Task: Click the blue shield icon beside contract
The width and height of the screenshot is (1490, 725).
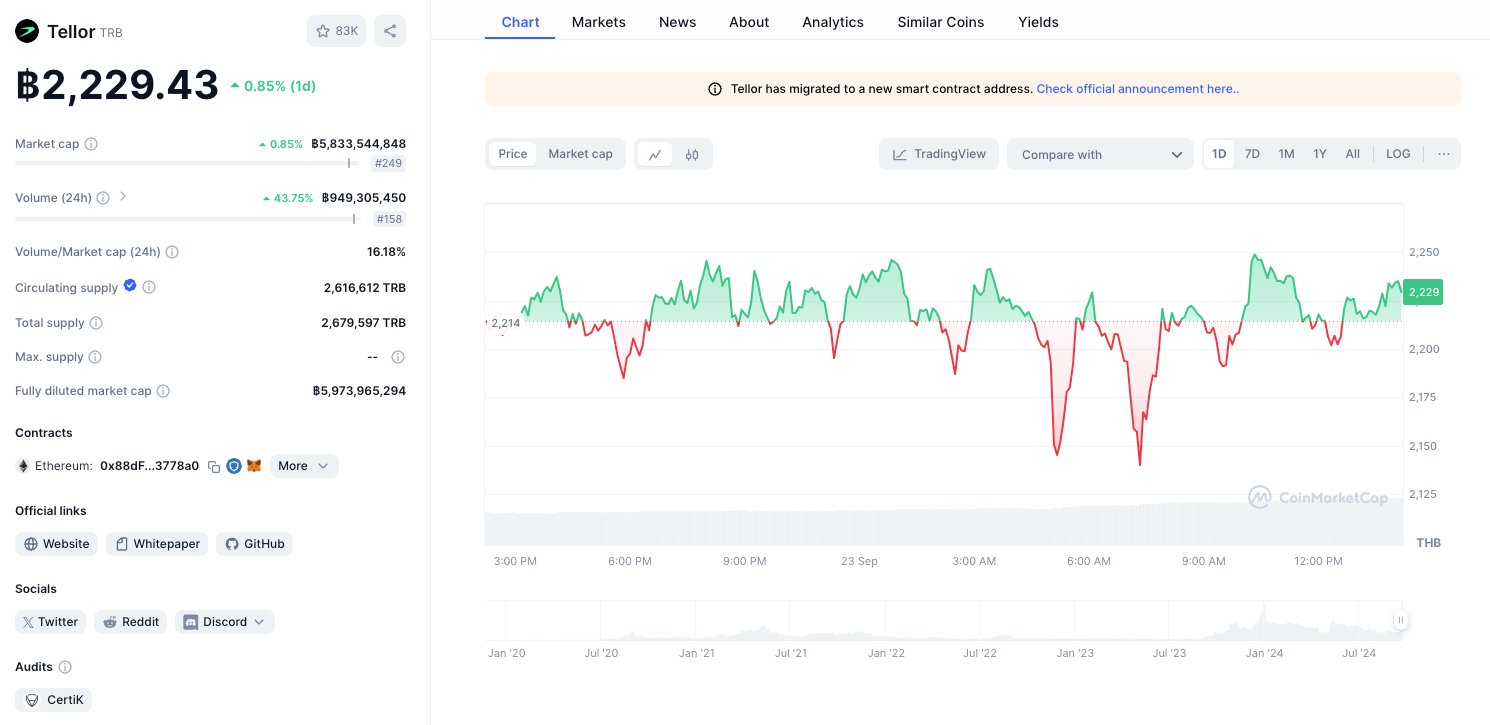Action: point(234,466)
